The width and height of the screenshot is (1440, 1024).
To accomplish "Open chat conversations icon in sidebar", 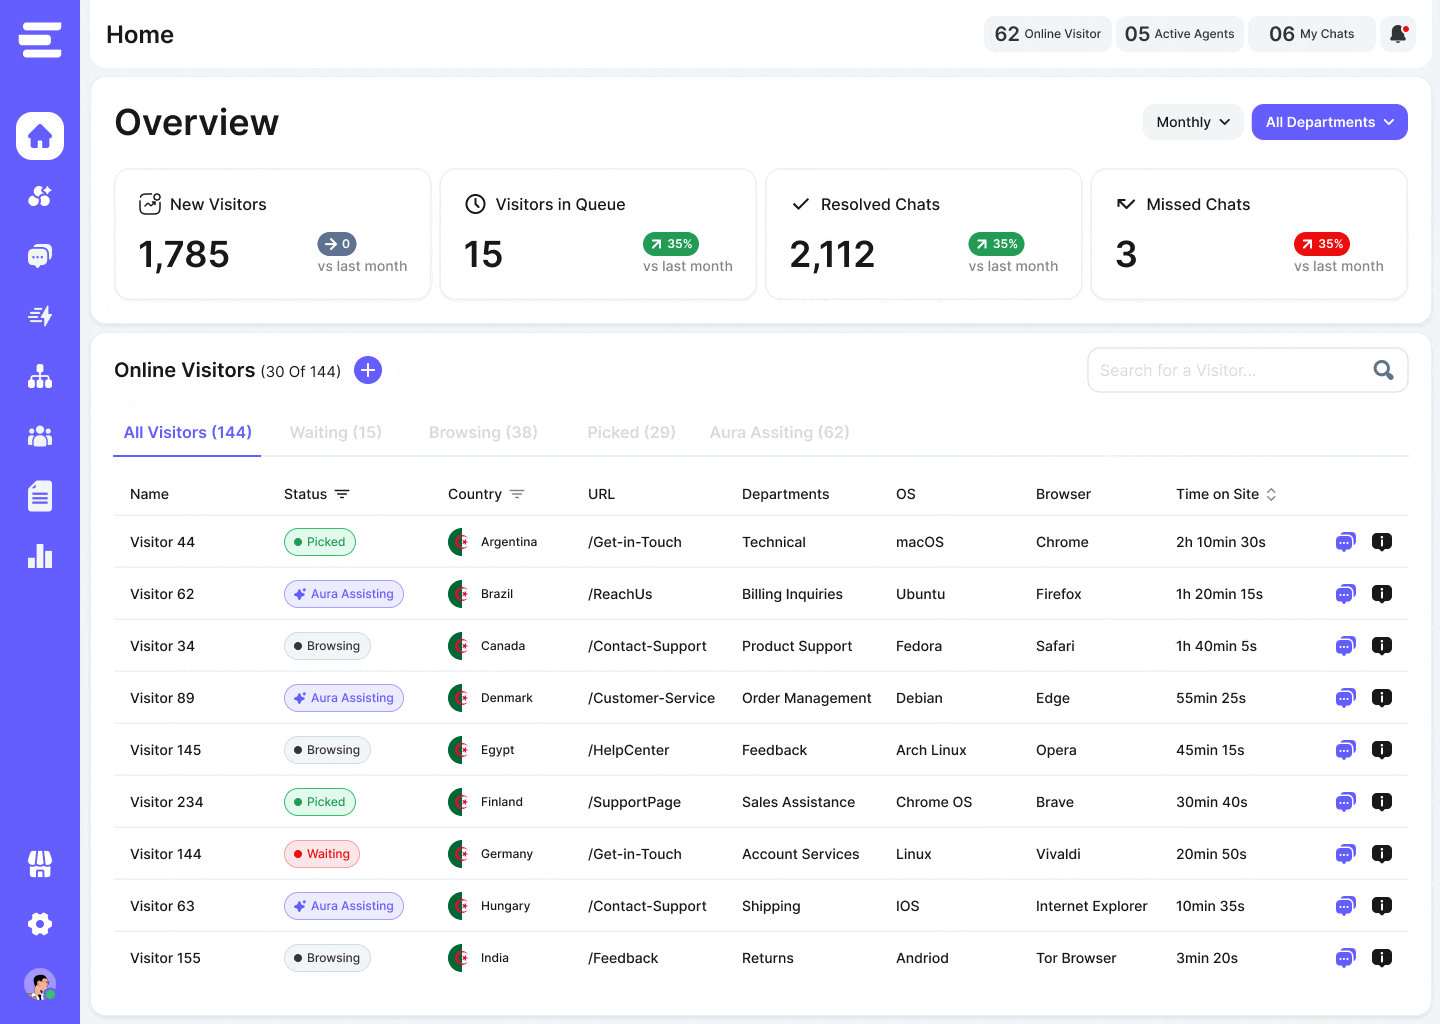I will 40,256.
